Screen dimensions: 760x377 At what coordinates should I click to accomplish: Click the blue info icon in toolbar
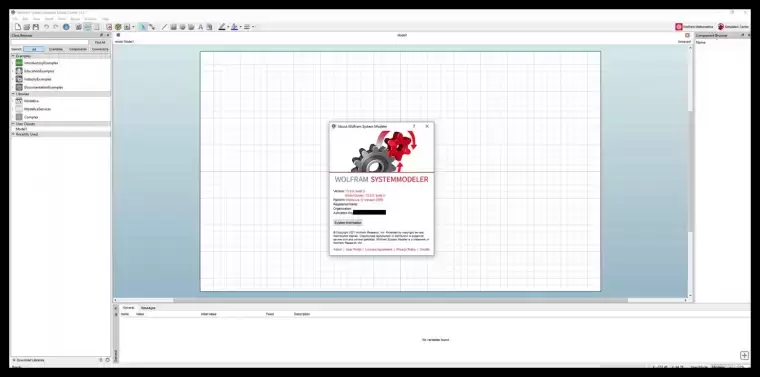click(x=66, y=27)
